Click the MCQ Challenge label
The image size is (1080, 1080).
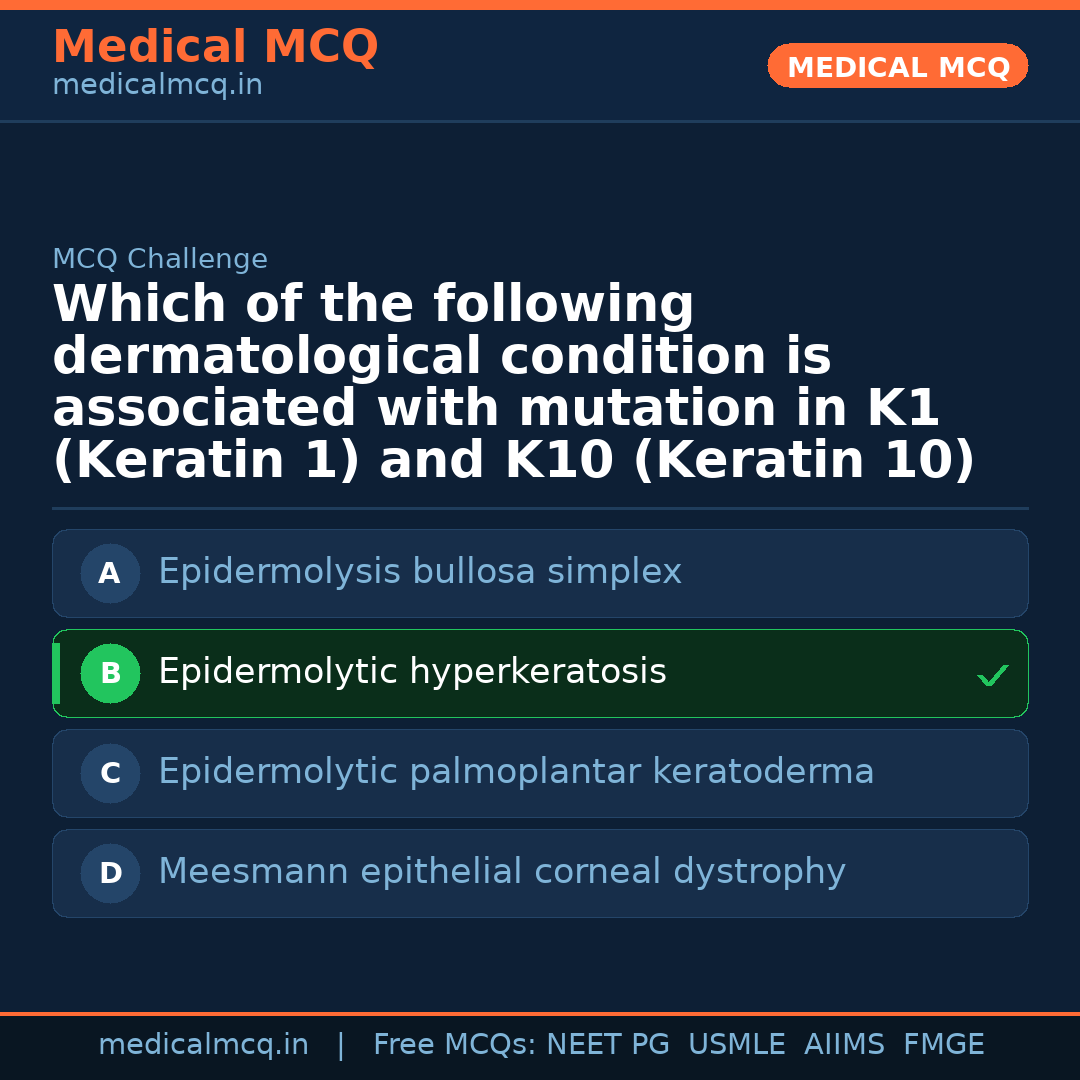(x=160, y=260)
